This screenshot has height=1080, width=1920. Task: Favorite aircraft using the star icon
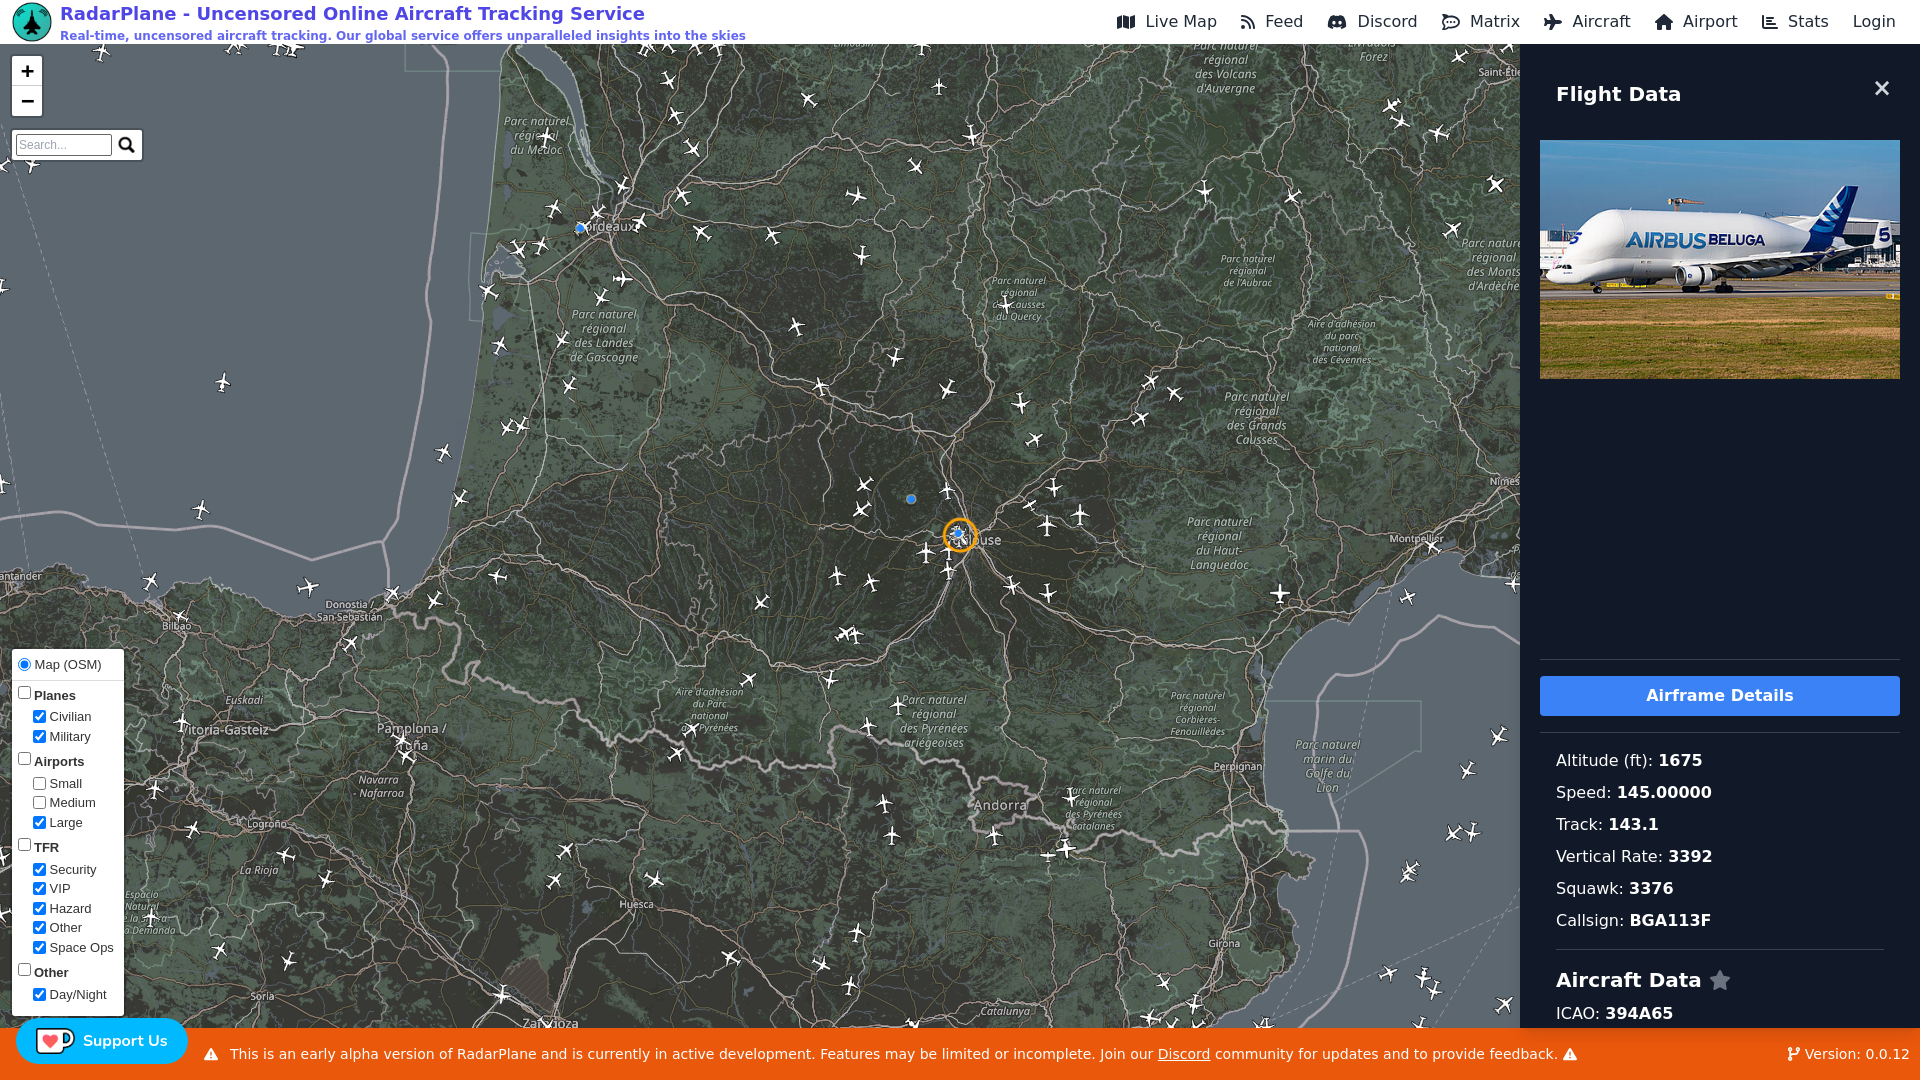point(1720,981)
